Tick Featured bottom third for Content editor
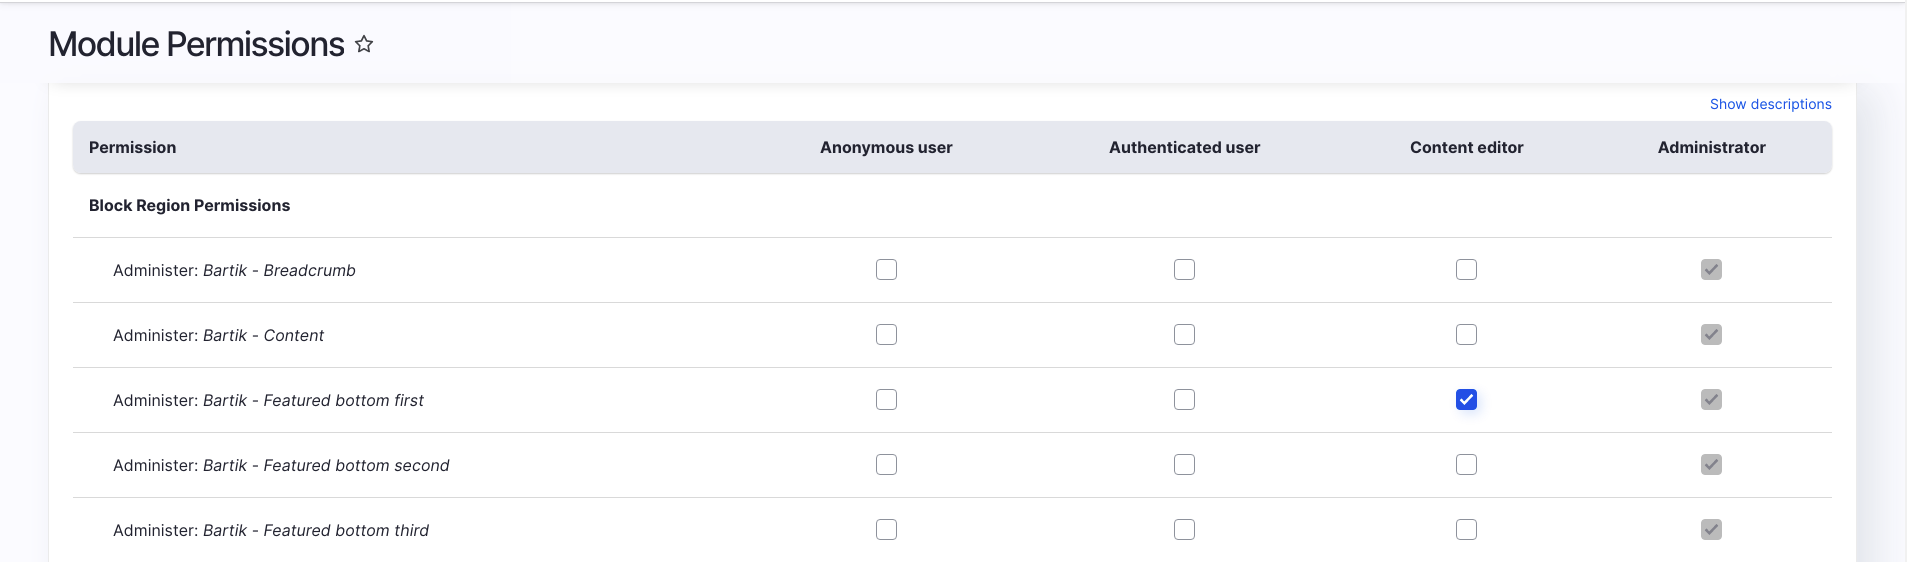The image size is (1907, 562). coord(1466,530)
